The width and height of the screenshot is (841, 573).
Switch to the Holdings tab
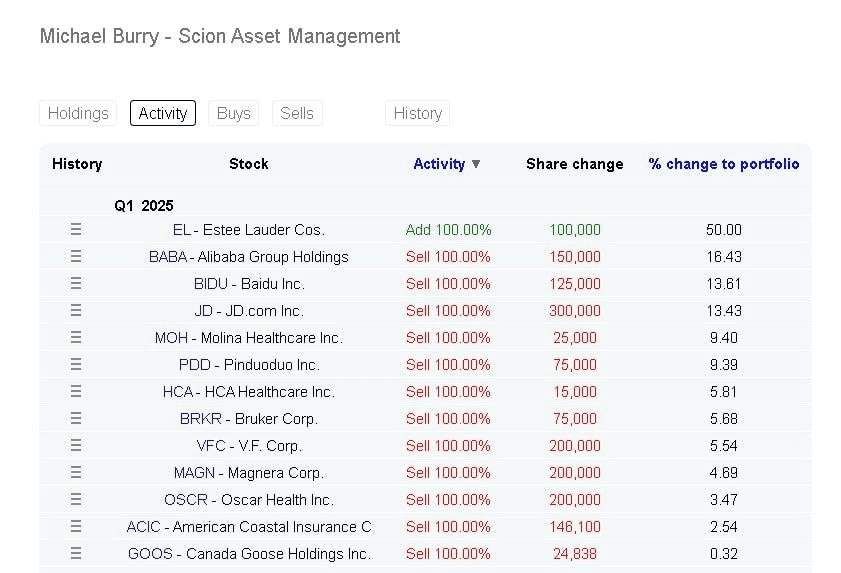pos(78,113)
